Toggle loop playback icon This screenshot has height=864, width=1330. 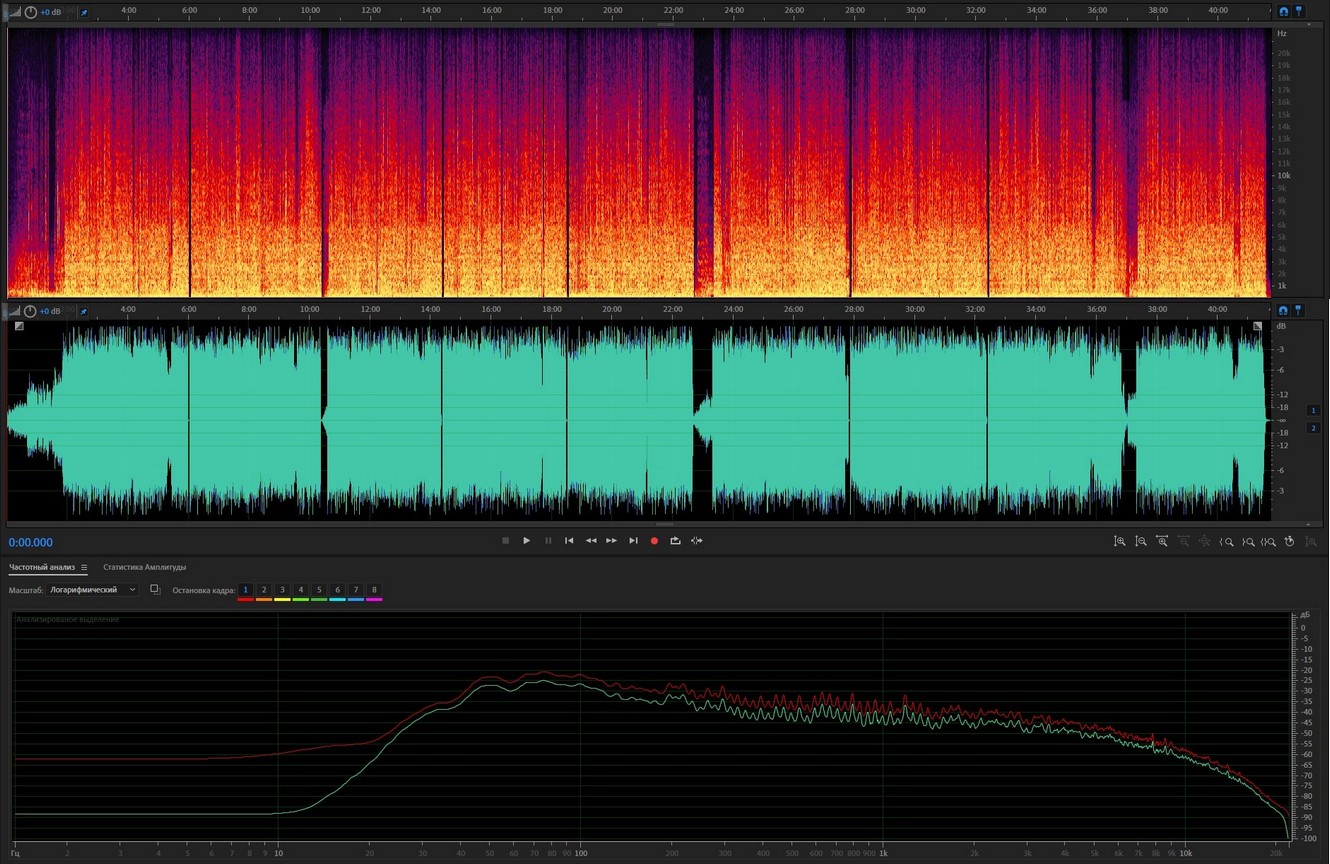tap(675, 541)
